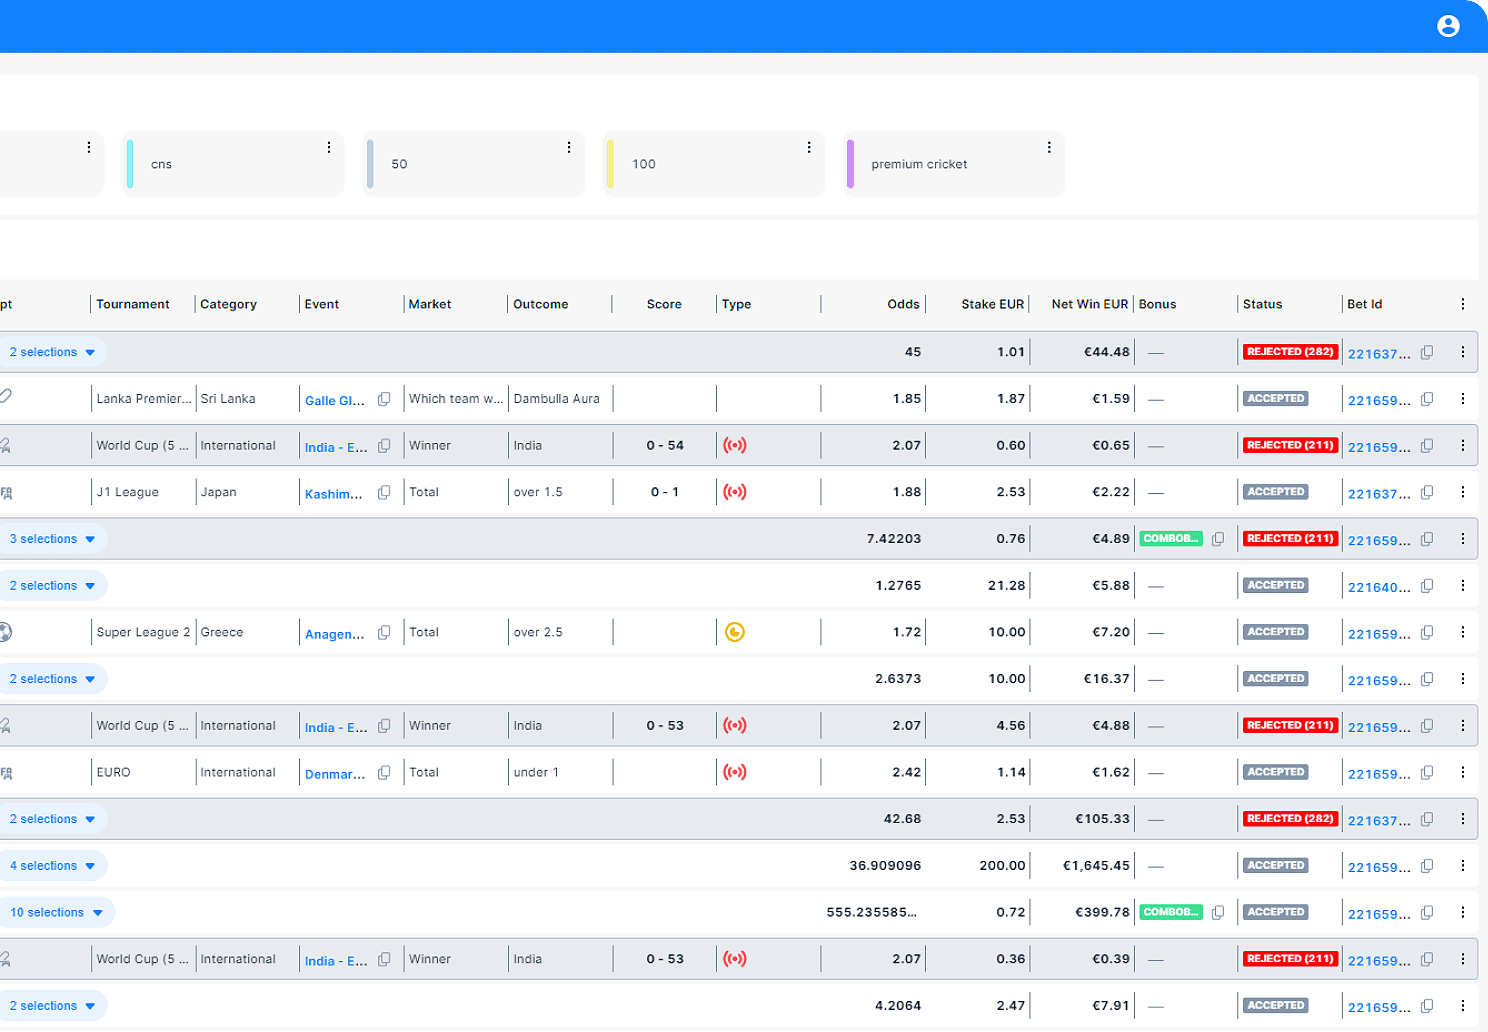This screenshot has height=1032, width=1488.
Task: Expand 2 selections bet with odds 1.2765
Action: (x=52, y=586)
